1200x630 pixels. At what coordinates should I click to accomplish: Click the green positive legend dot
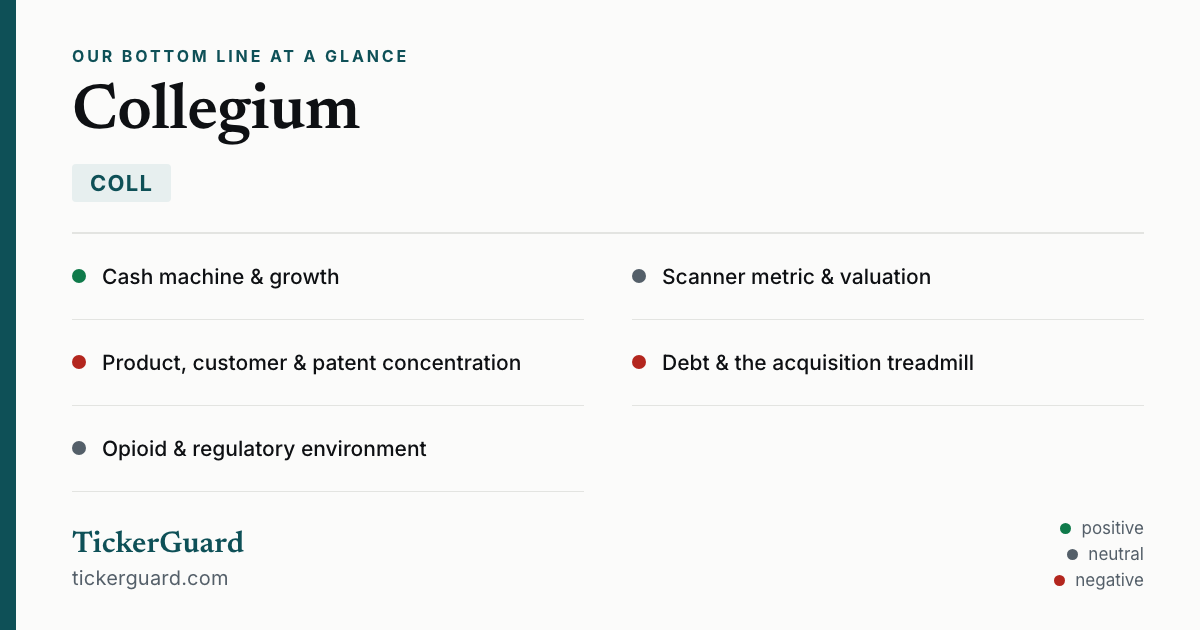pos(1065,528)
